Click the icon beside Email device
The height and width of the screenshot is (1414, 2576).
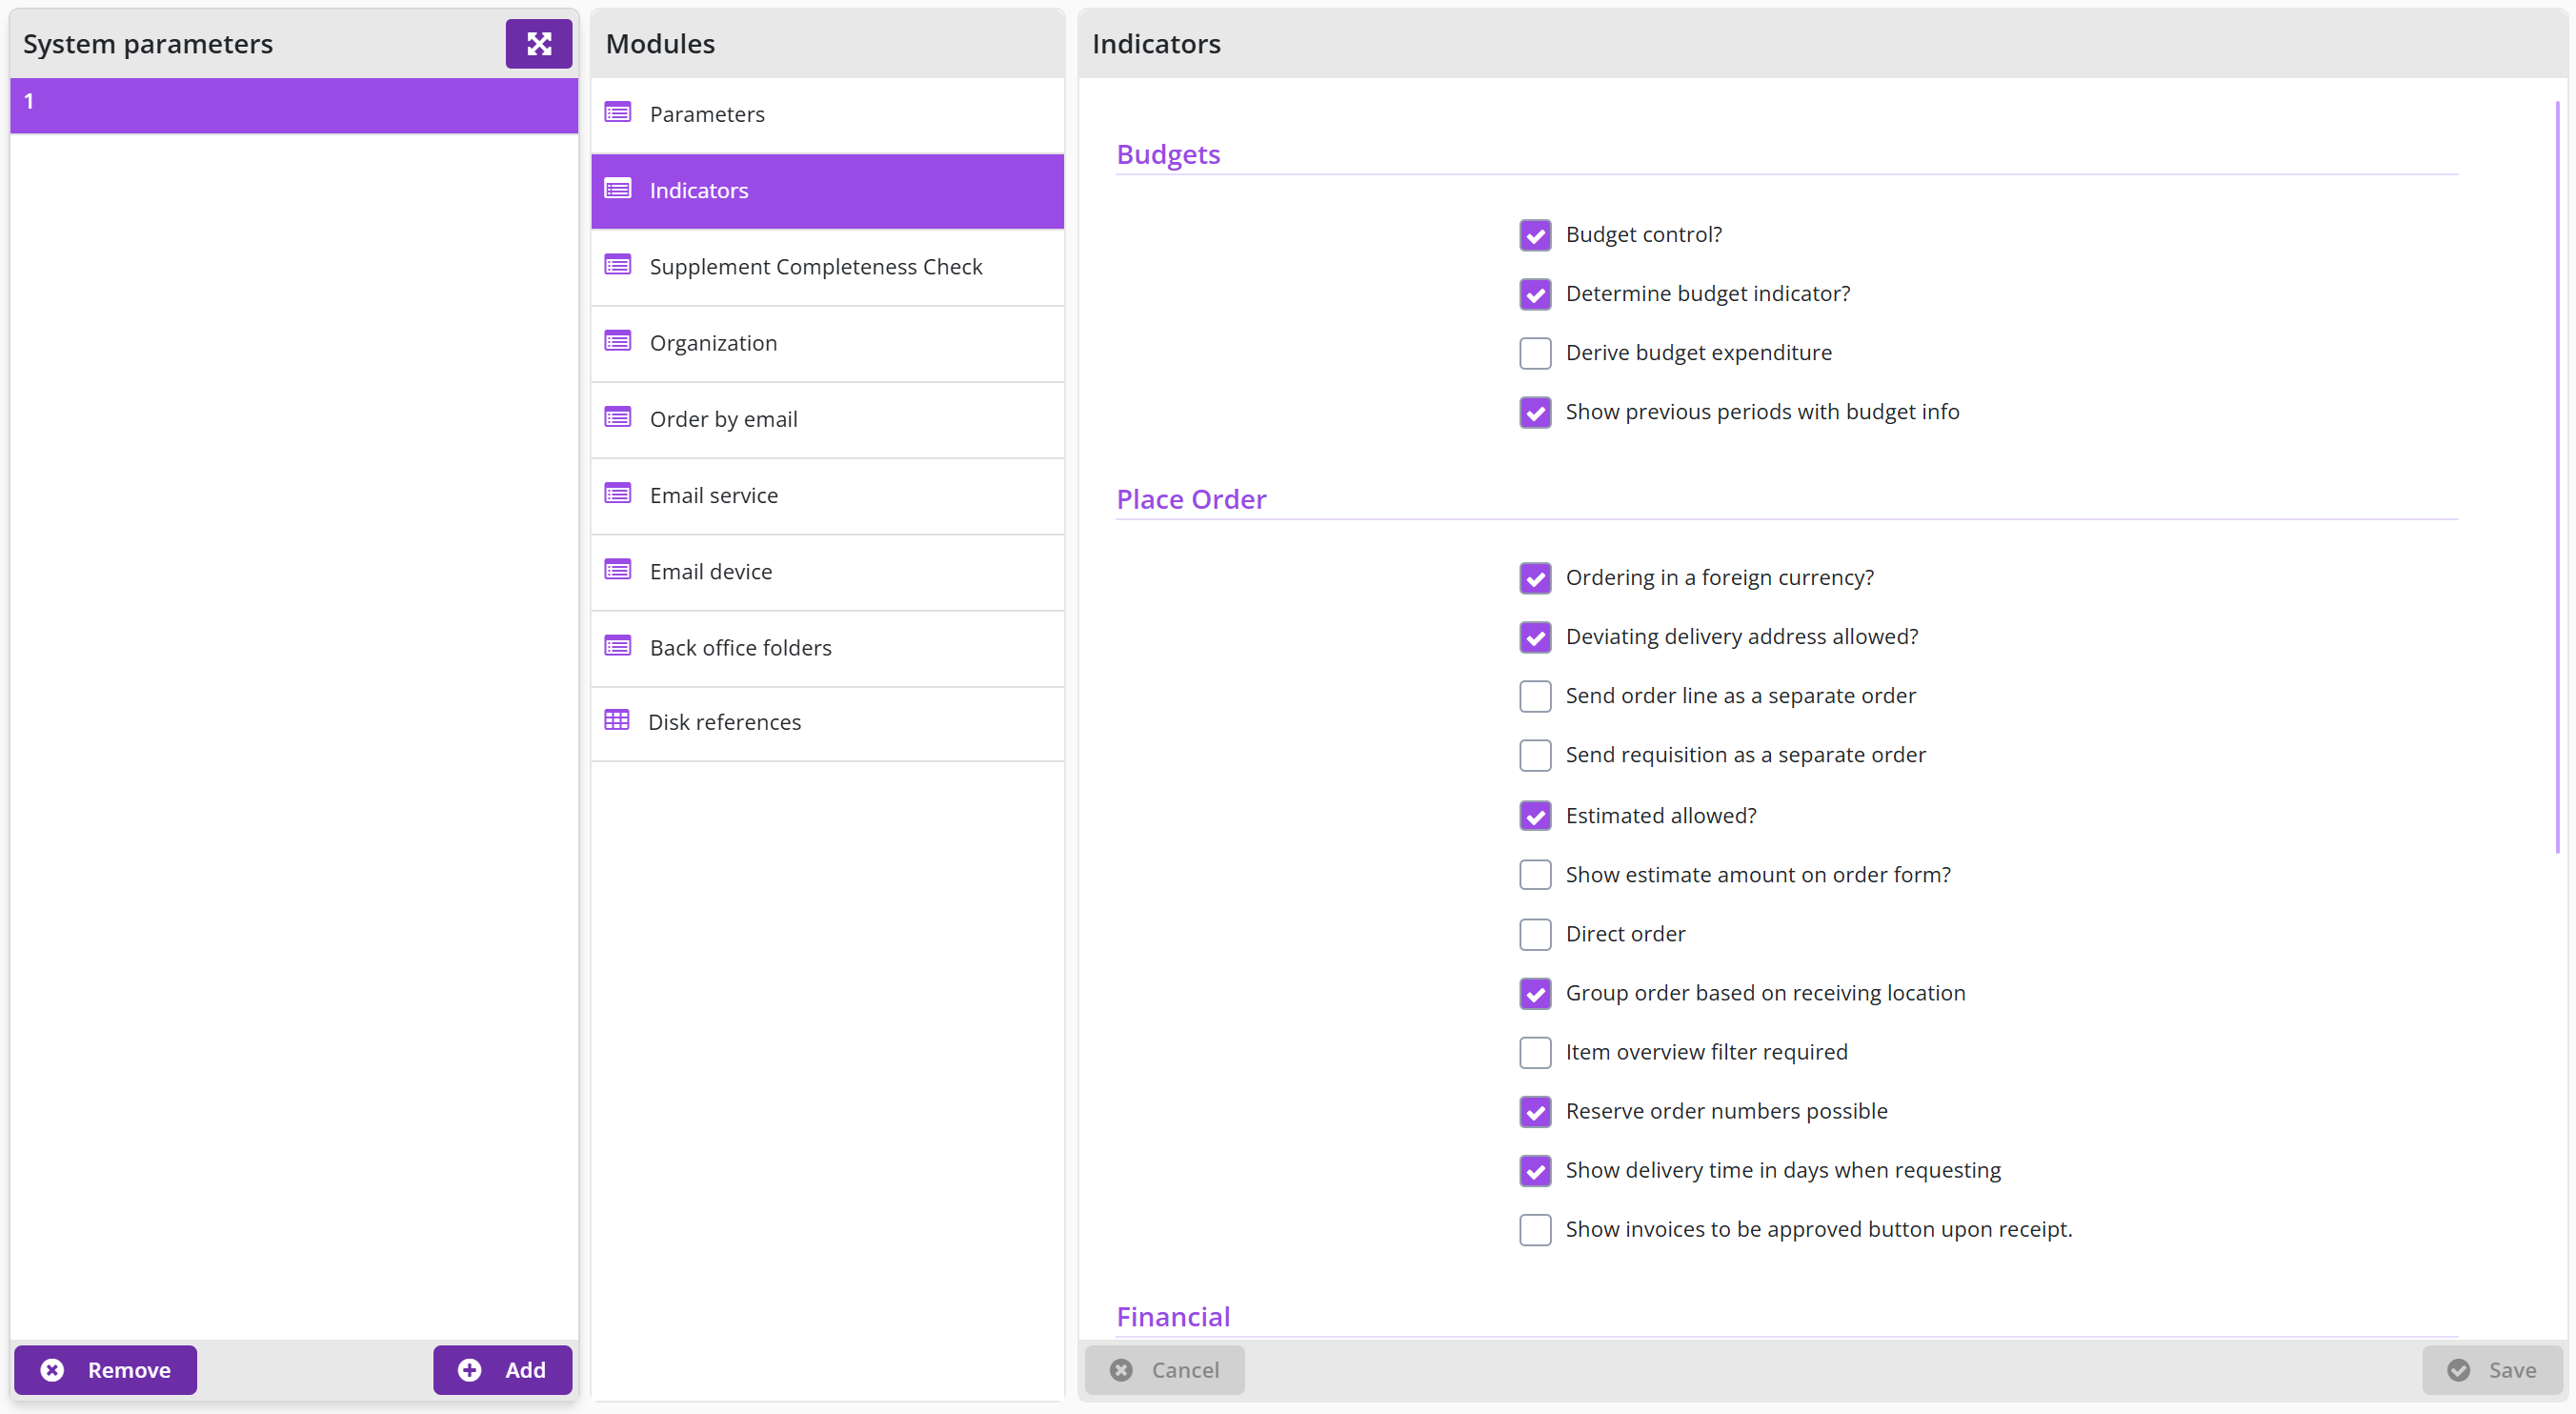(x=618, y=570)
